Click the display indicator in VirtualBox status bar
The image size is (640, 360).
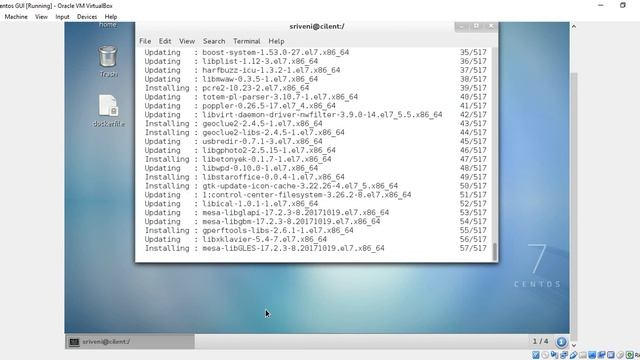592,355
